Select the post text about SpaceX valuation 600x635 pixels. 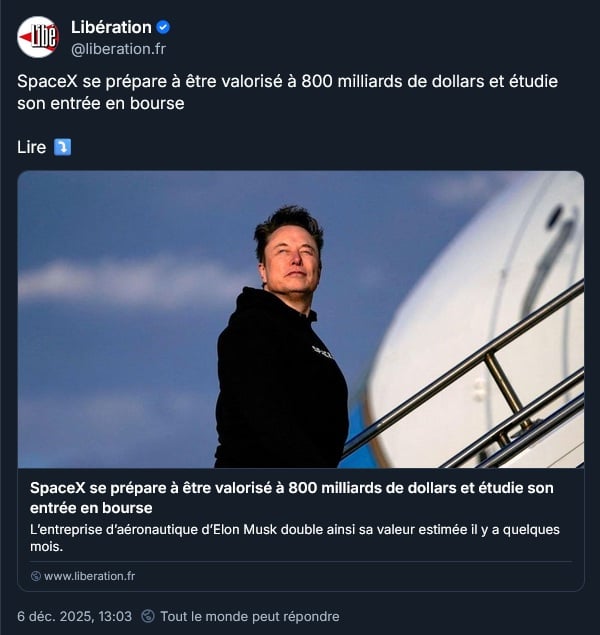[x=287, y=92]
